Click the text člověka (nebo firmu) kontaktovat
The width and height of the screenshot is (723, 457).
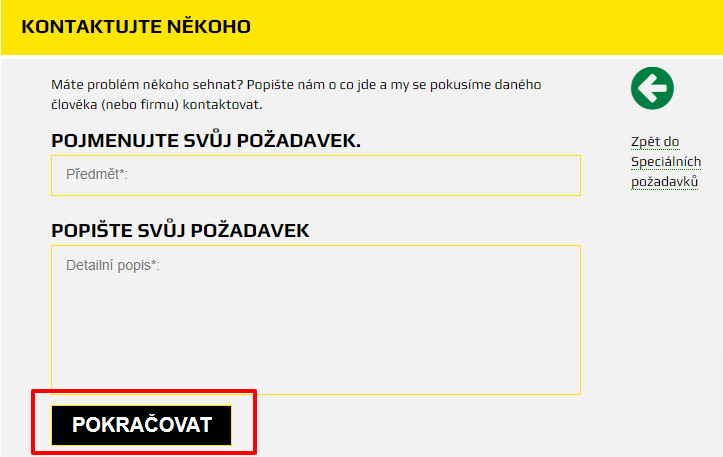157,105
